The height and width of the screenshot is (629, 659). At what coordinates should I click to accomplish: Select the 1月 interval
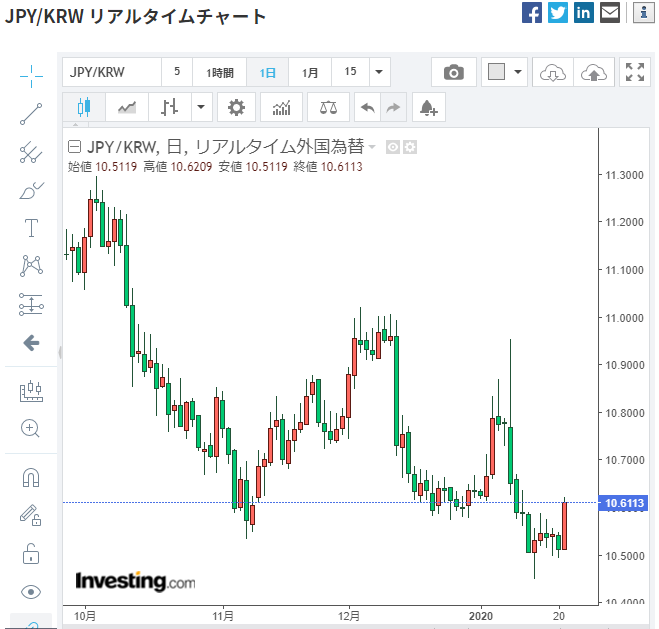(310, 72)
